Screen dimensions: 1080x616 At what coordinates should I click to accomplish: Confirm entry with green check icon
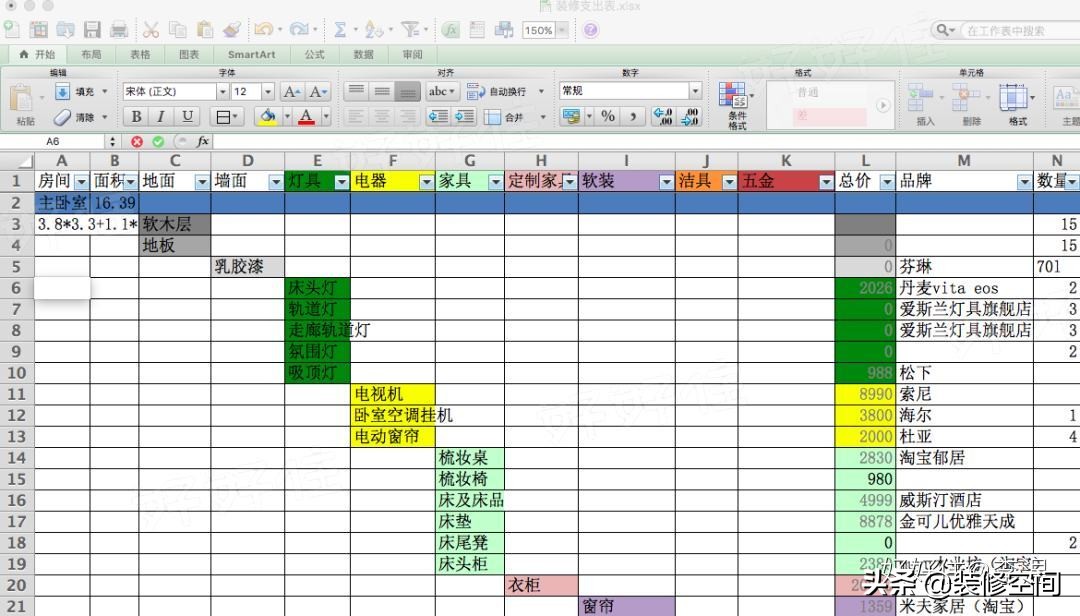(158, 141)
